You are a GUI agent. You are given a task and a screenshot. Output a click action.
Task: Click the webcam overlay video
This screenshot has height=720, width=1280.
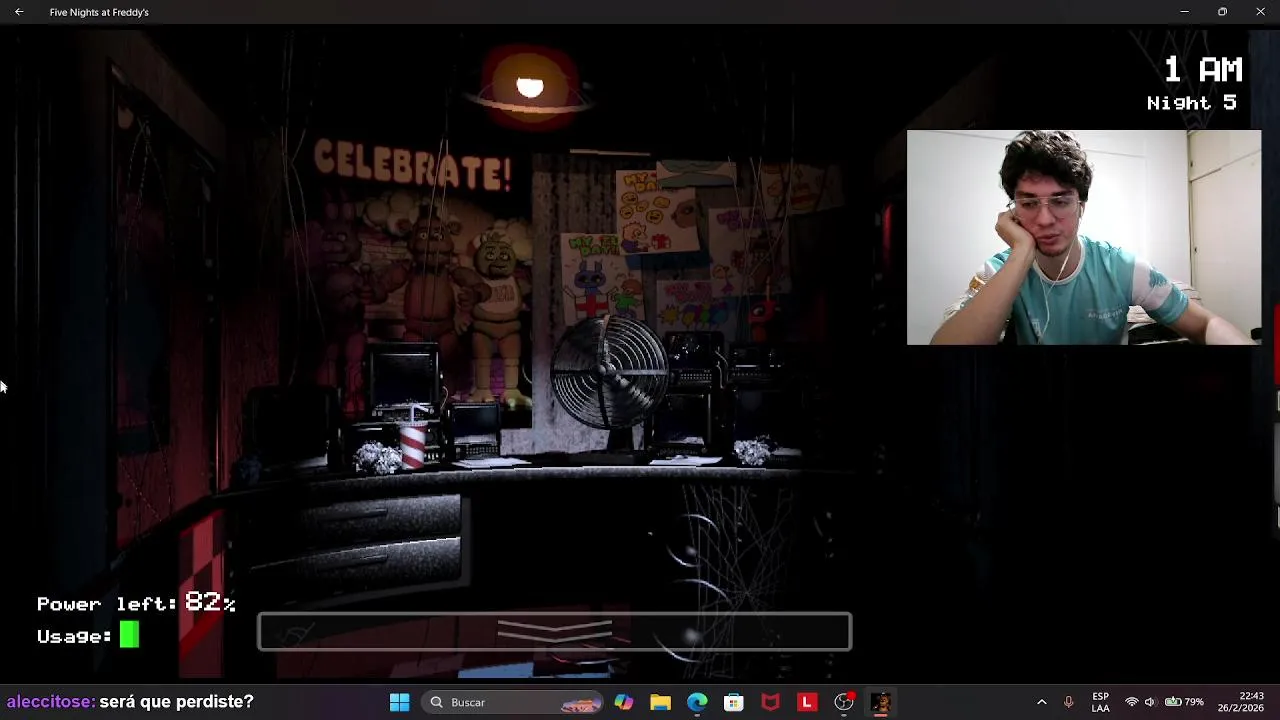(1084, 237)
